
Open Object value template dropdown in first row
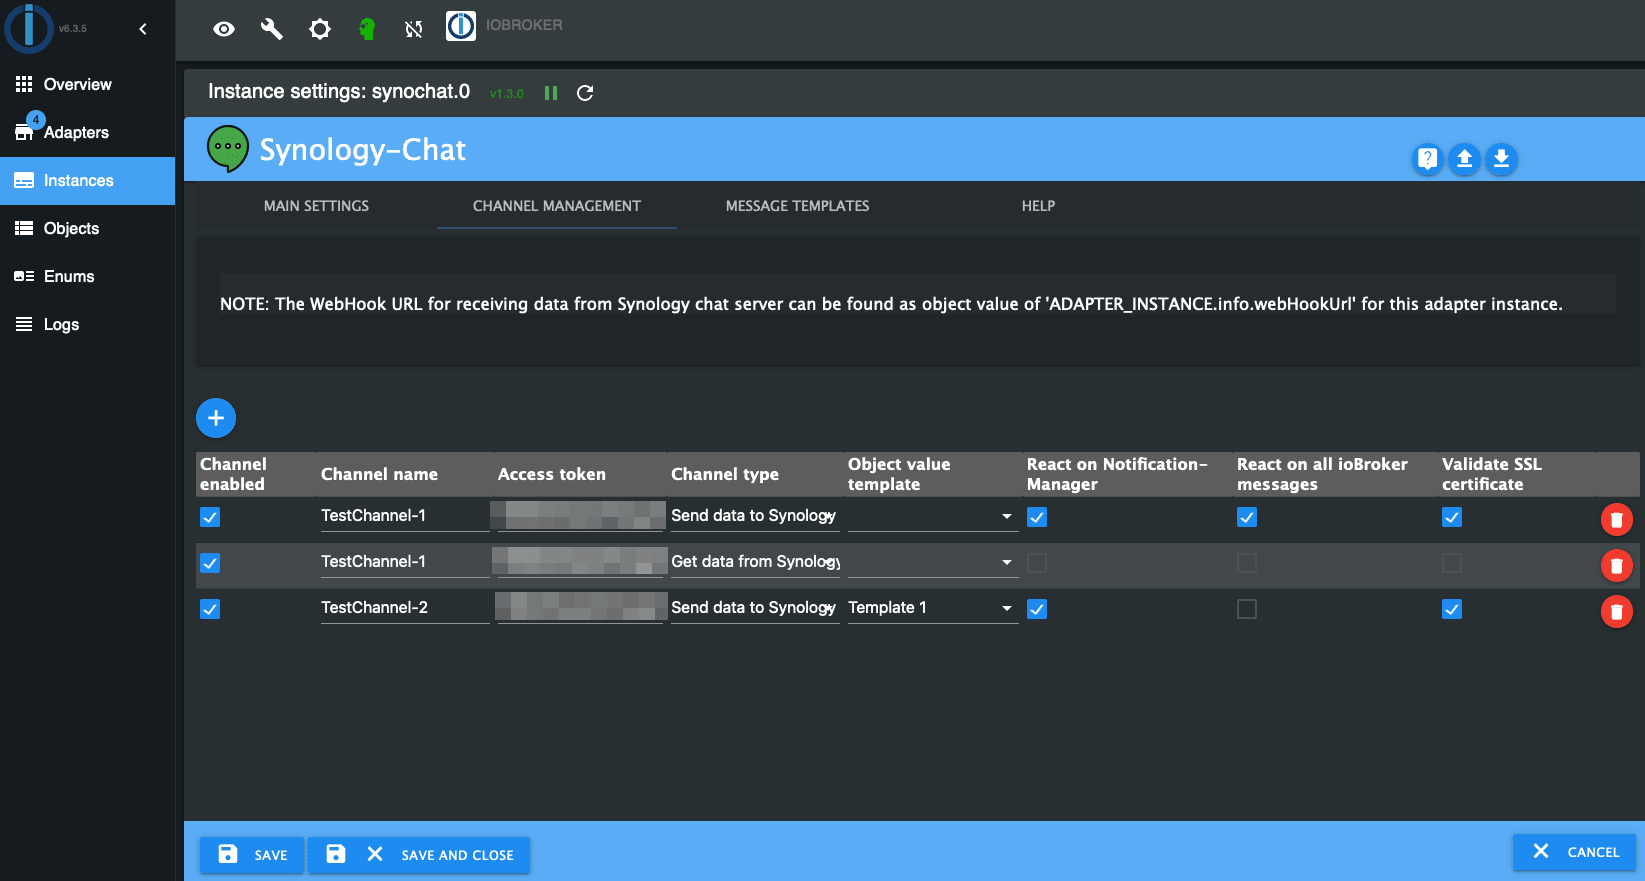(x=933, y=516)
